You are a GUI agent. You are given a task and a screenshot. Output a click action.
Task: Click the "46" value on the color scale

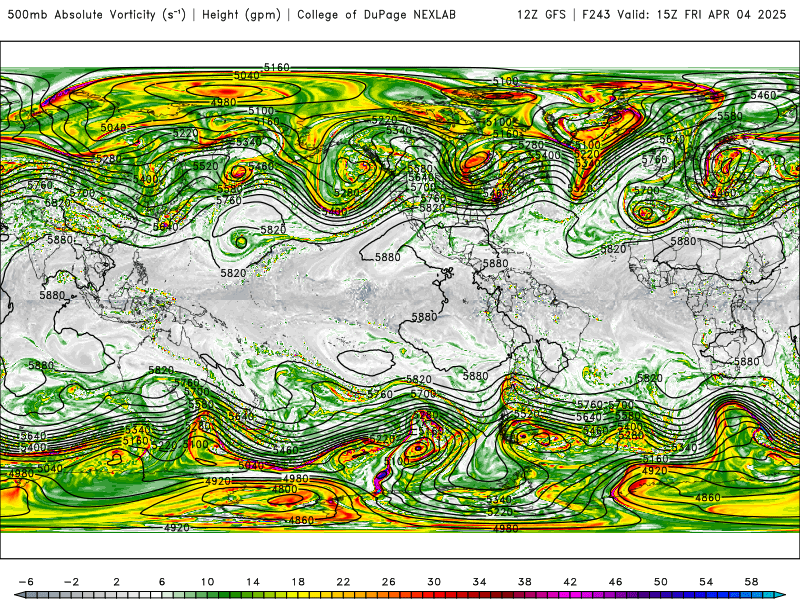point(616,582)
